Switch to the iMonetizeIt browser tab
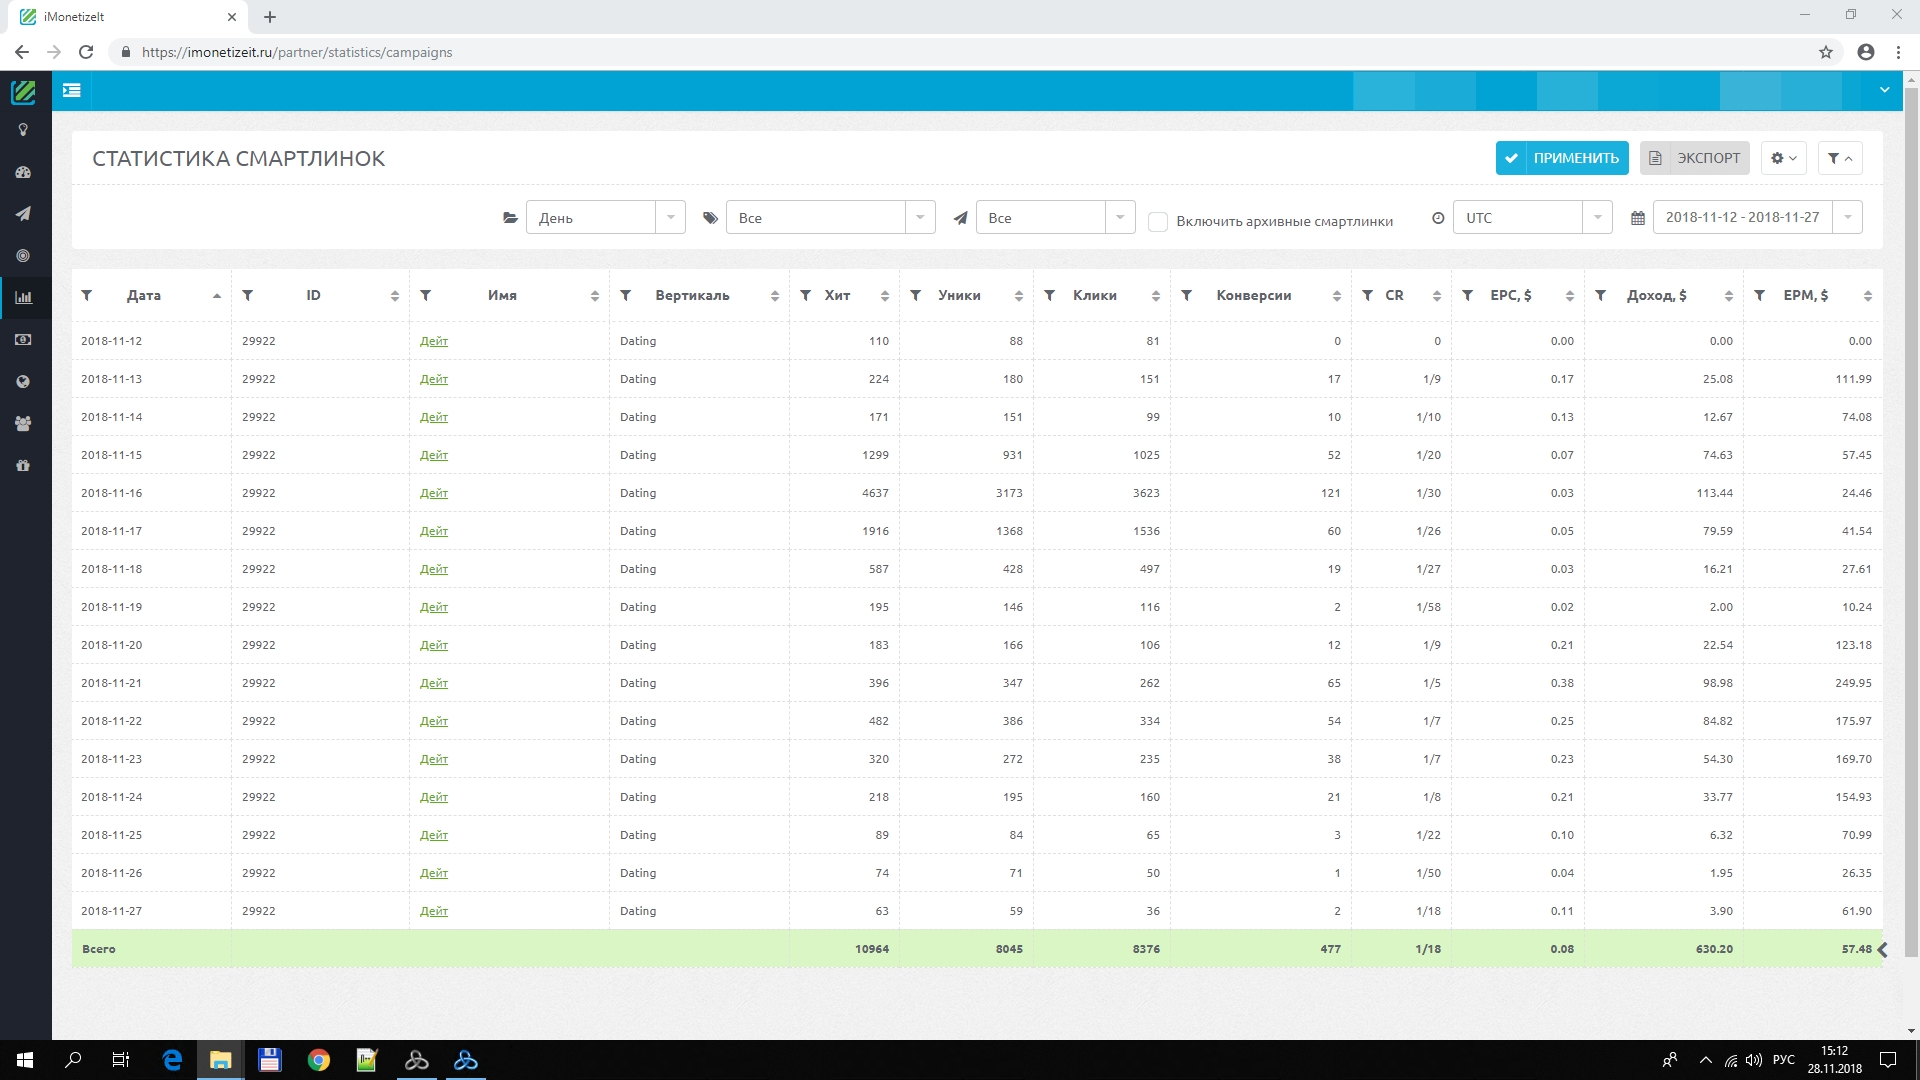The width and height of the screenshot is (1920, 1080). pos(120,17)
